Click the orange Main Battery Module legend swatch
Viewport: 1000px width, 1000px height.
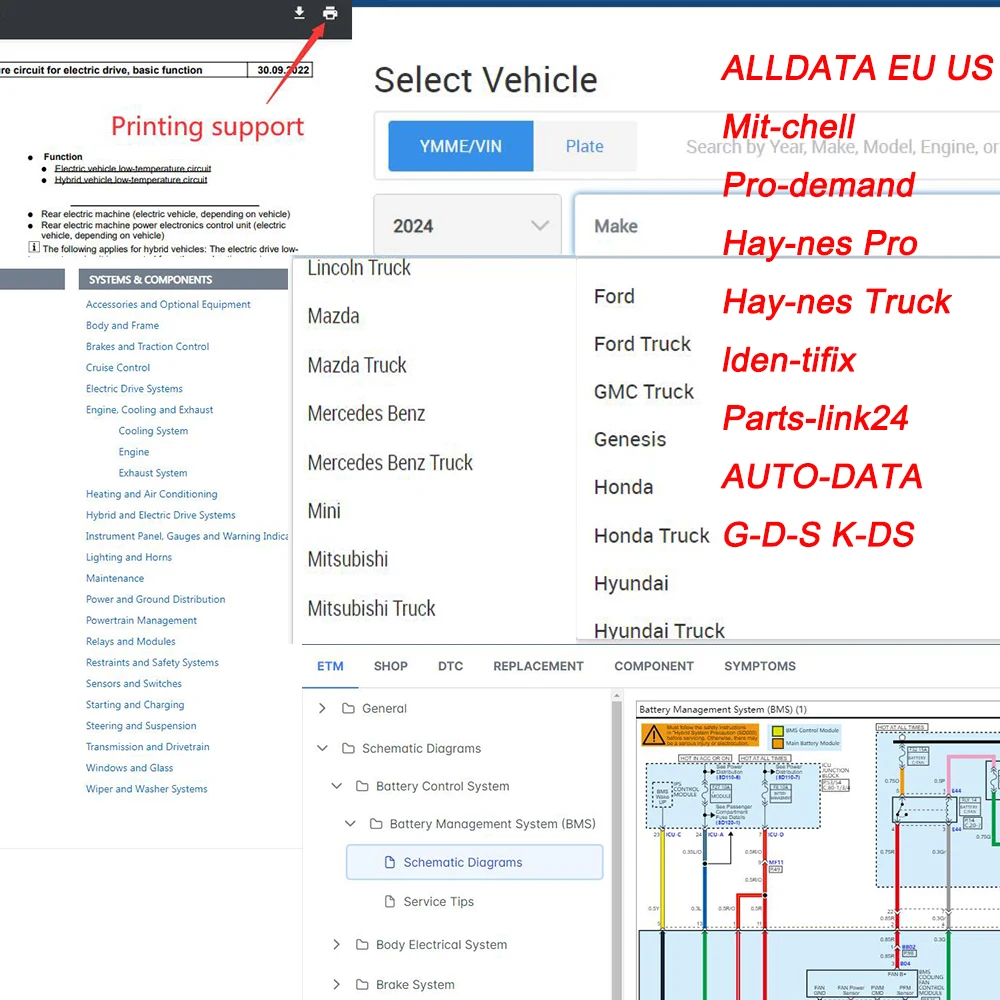[x=778, y=743]
